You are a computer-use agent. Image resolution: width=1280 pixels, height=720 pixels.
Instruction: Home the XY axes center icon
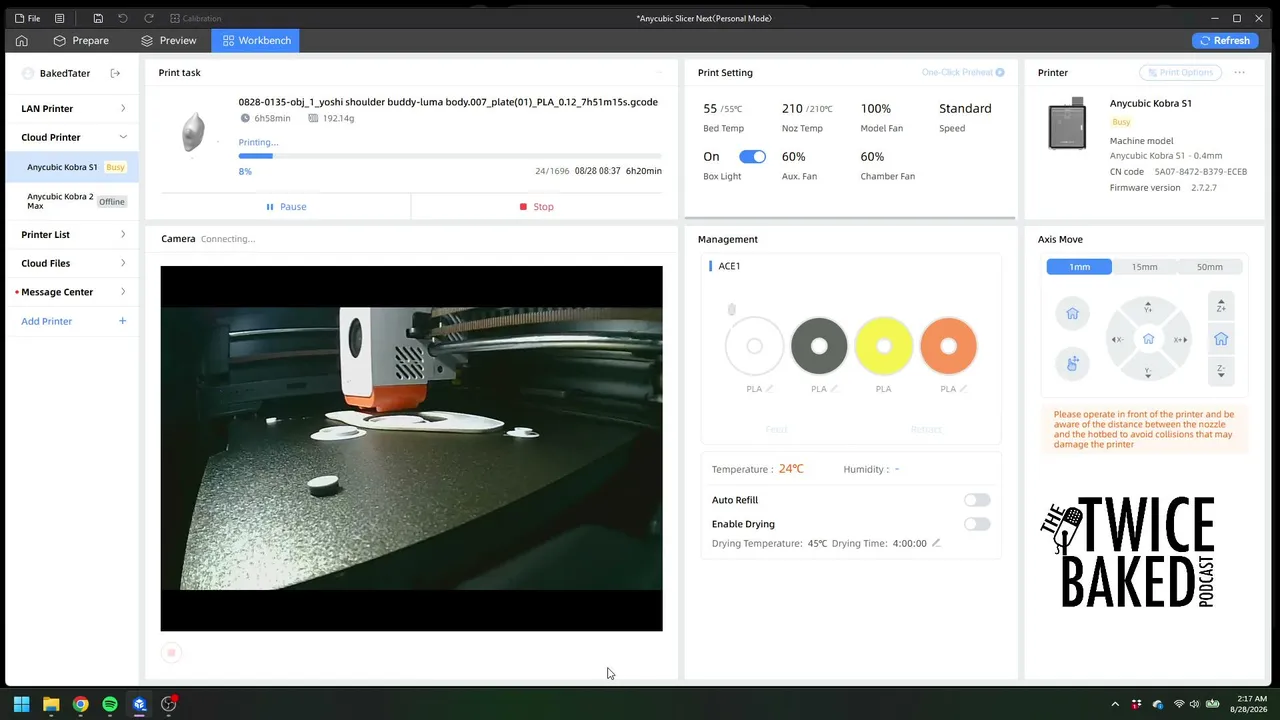point(1148,340)
